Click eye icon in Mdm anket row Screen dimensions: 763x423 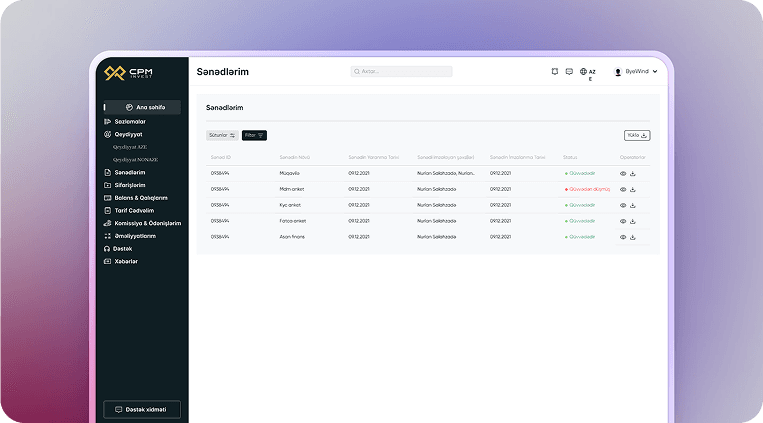pos(623,189)
